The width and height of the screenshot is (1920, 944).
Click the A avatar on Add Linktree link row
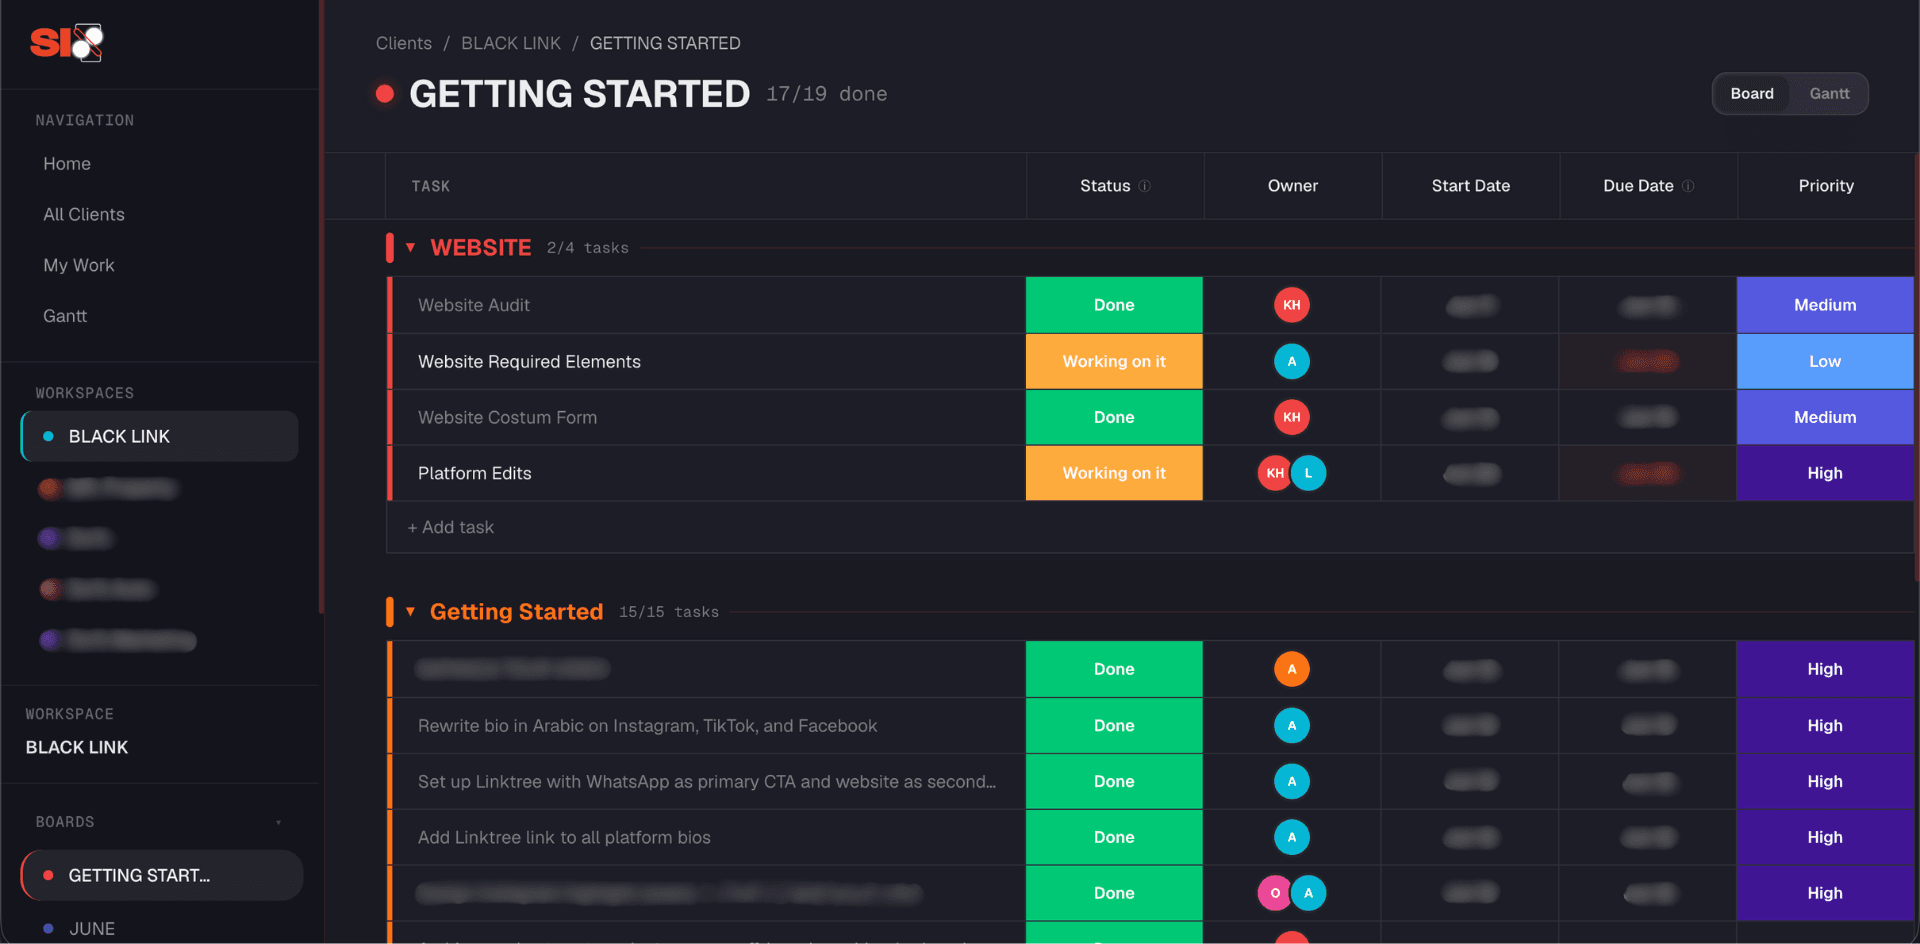coord(1292,837)
